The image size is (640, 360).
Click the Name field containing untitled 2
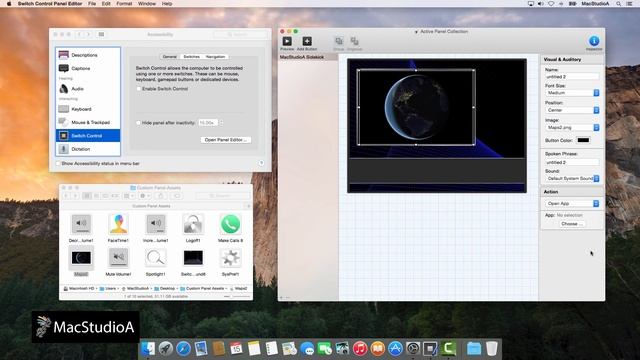coord(572,76)
